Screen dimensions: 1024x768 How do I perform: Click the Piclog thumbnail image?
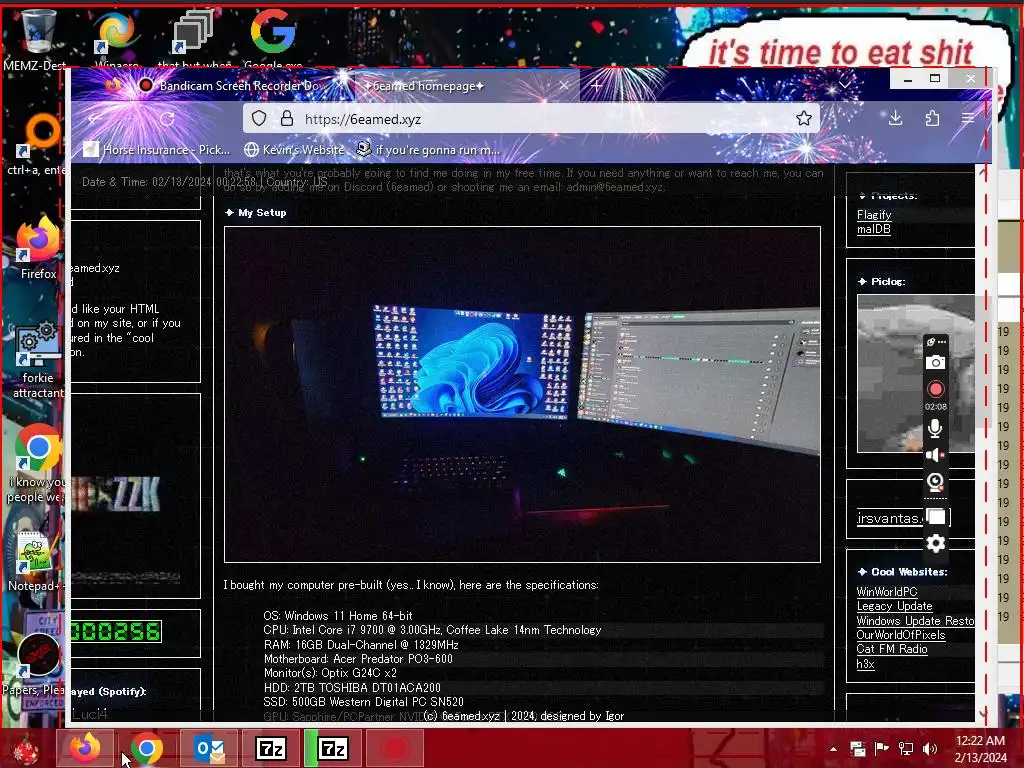(x=916, y=373)
